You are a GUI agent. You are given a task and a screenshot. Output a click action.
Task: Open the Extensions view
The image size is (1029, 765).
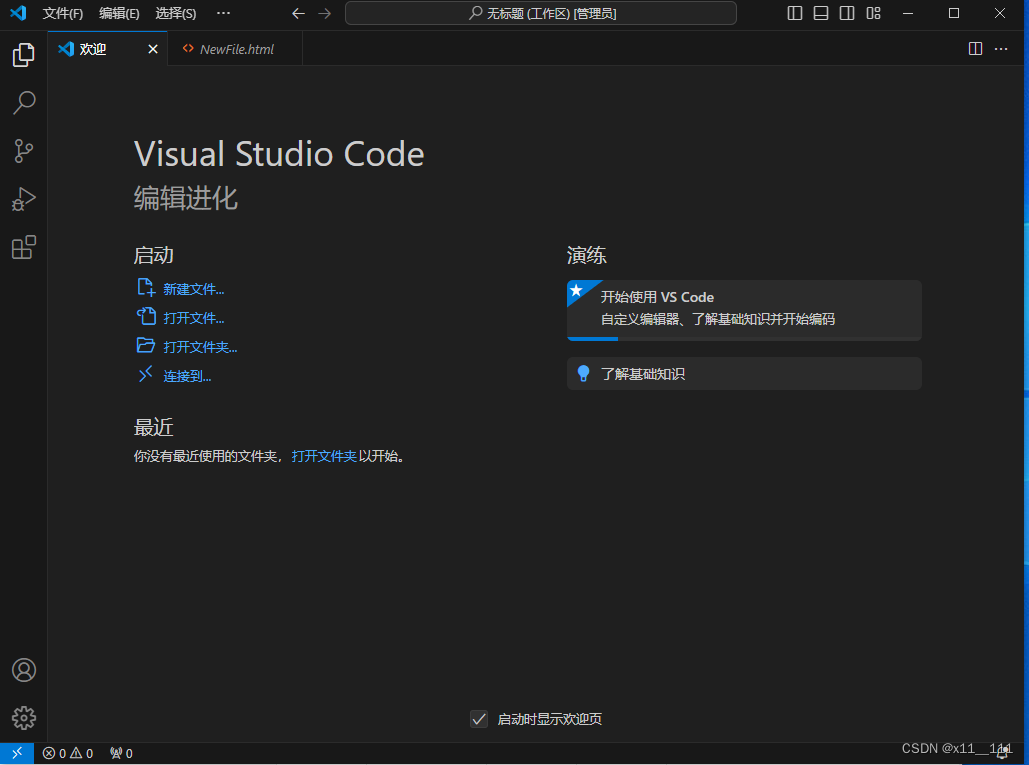click(x=24, y=247)
